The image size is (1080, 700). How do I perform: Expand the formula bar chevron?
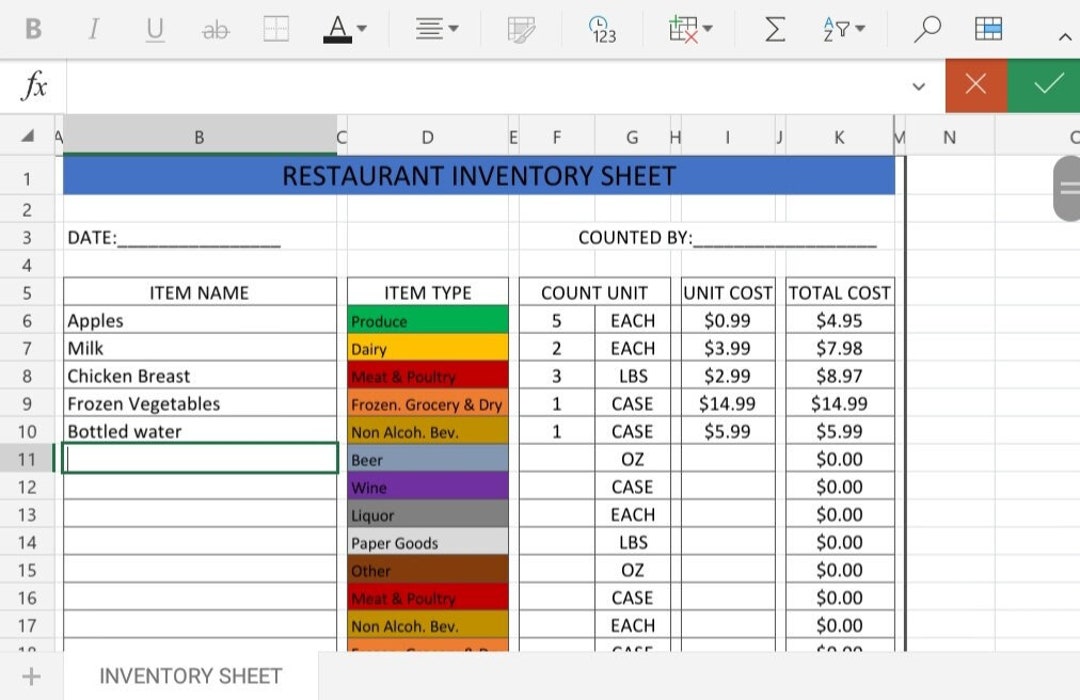918,87
